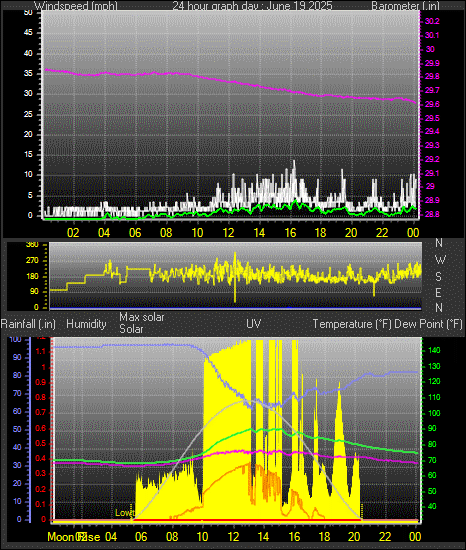Click the 25 value on windspeed axis
This screenshot has width=466, height=550.
click(28, 114)
